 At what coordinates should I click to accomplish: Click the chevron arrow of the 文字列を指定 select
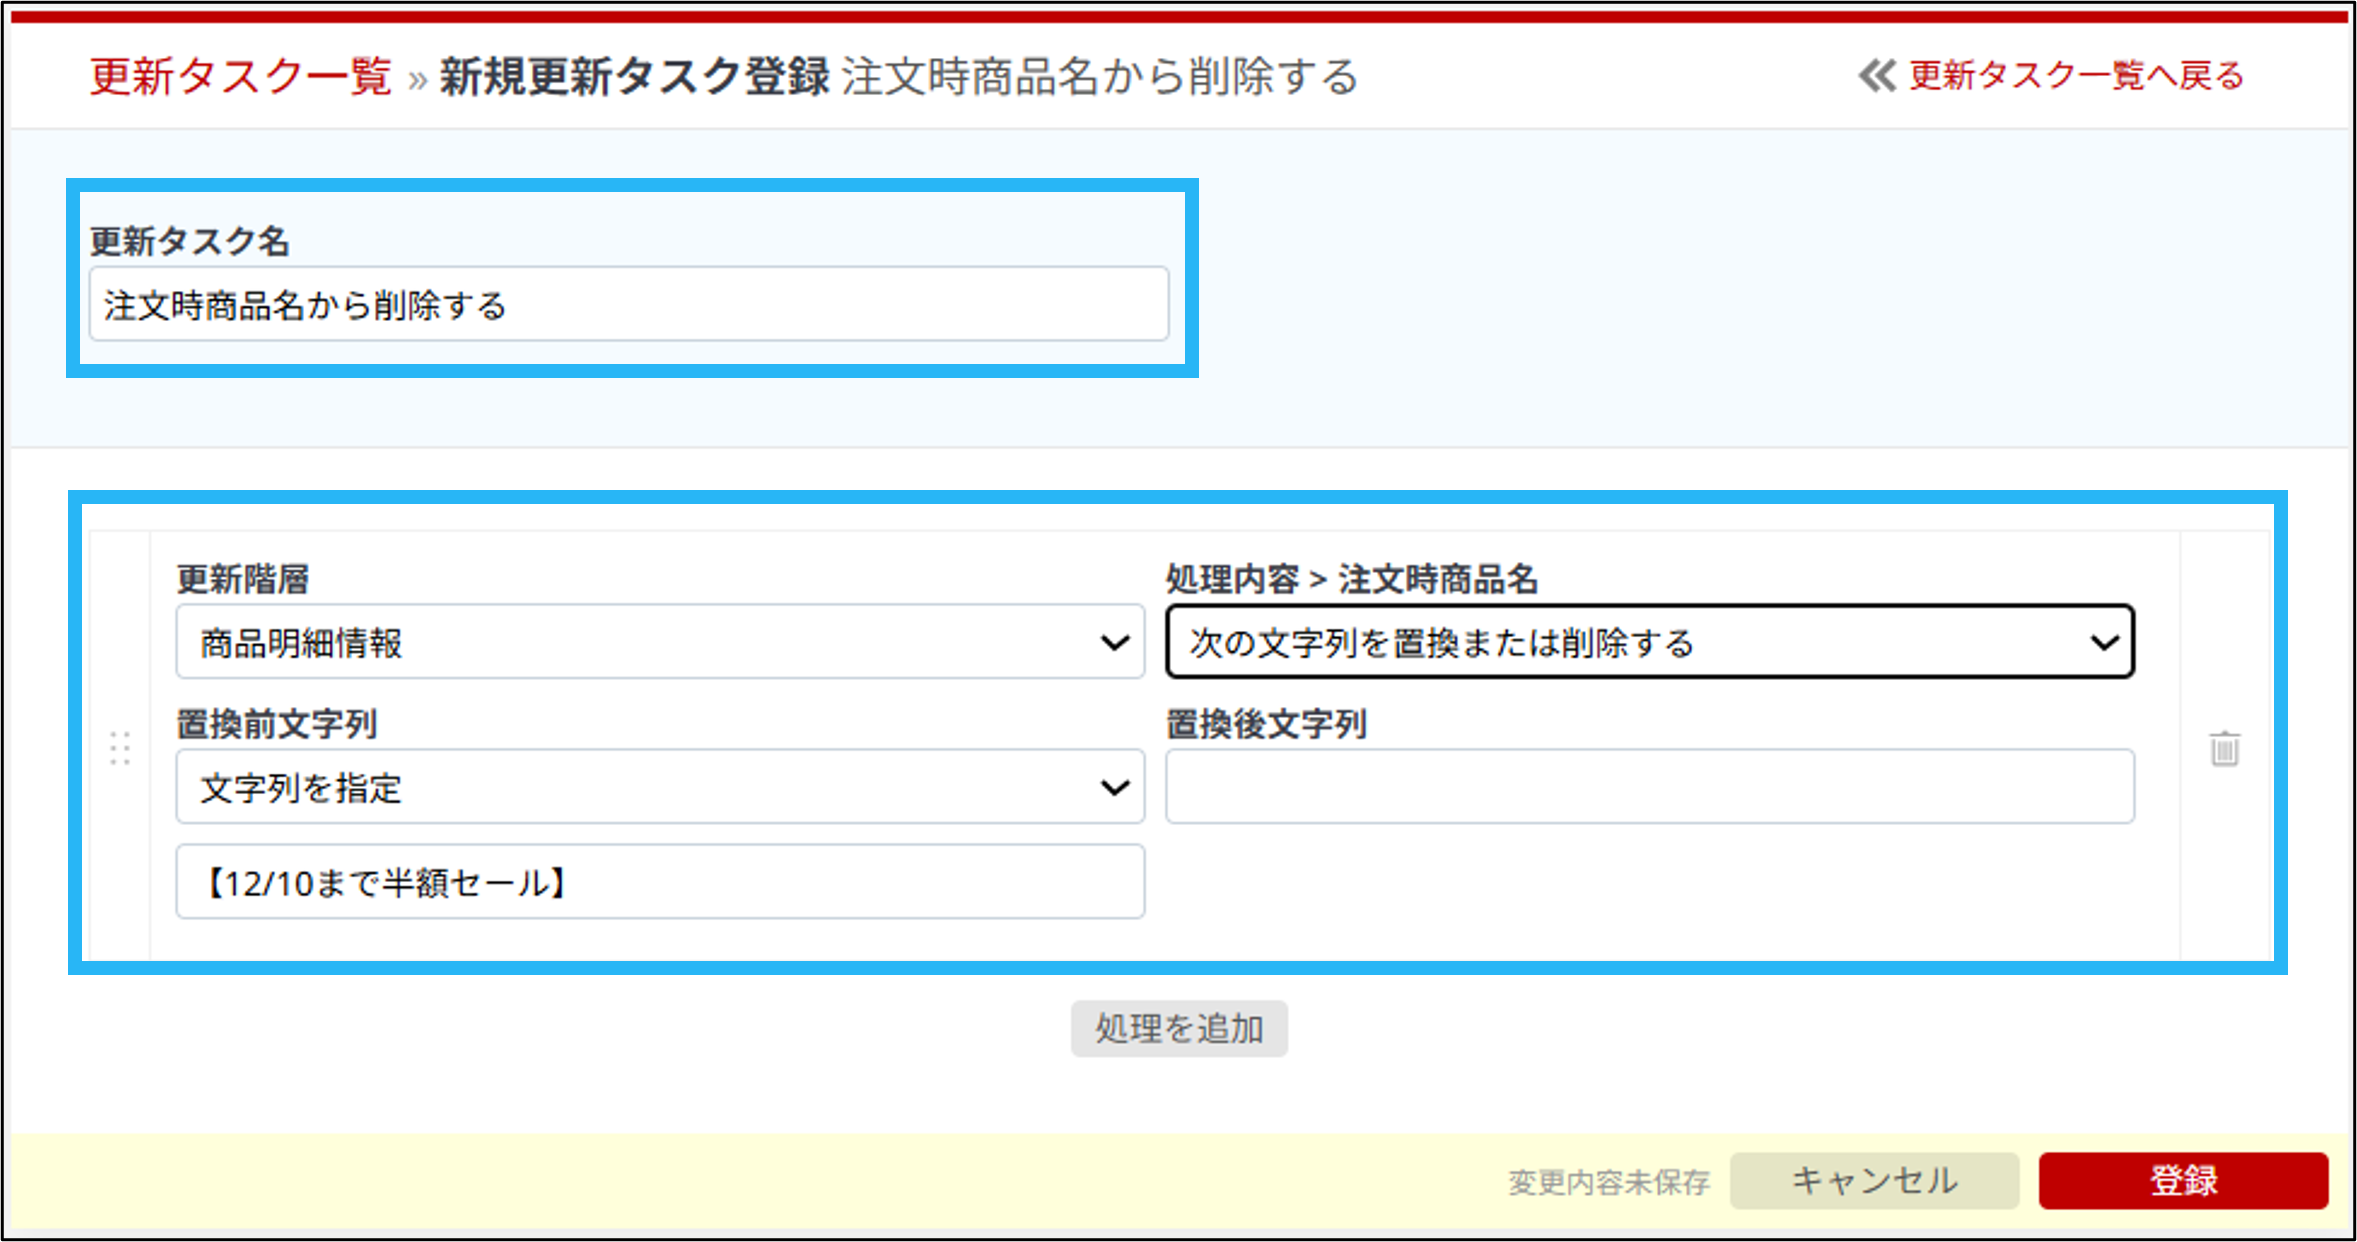coord(1115,787)
